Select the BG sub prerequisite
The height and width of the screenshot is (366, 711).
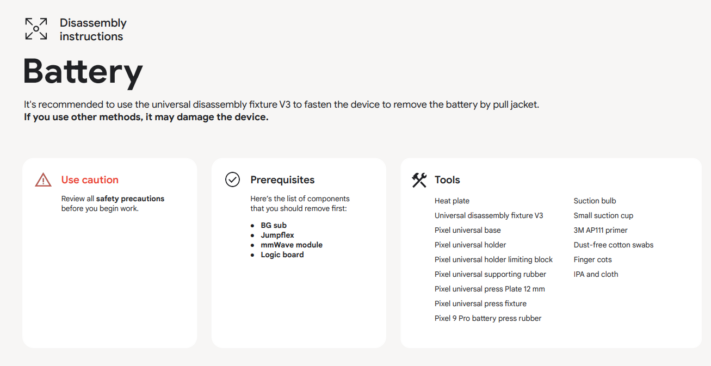click(x=273, y=225)
